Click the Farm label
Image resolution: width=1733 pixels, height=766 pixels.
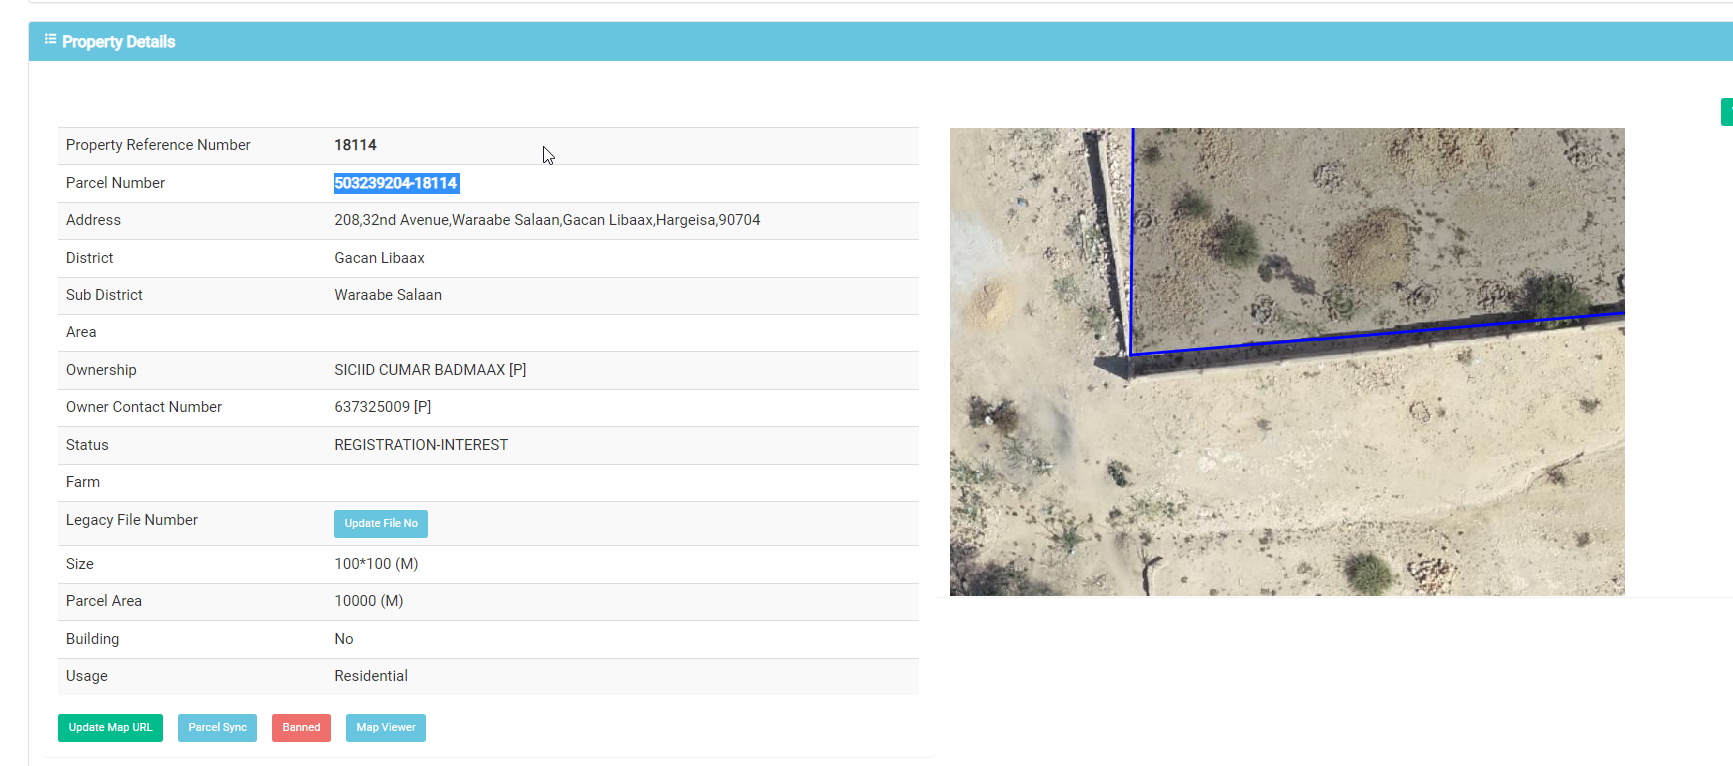point(83,482)
